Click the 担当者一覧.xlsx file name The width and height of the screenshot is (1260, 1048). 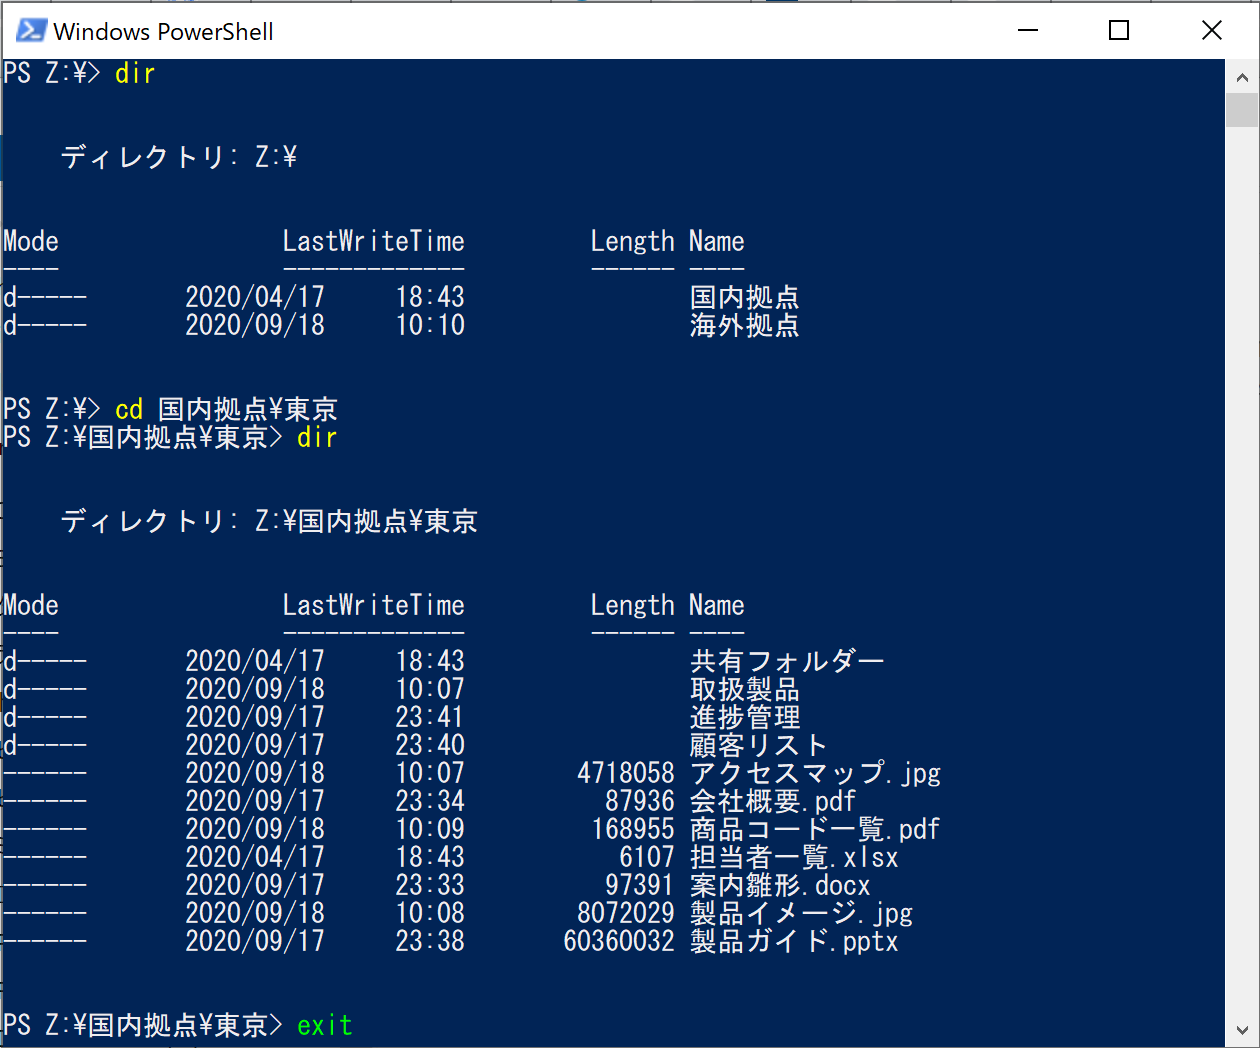coord(794,858)
